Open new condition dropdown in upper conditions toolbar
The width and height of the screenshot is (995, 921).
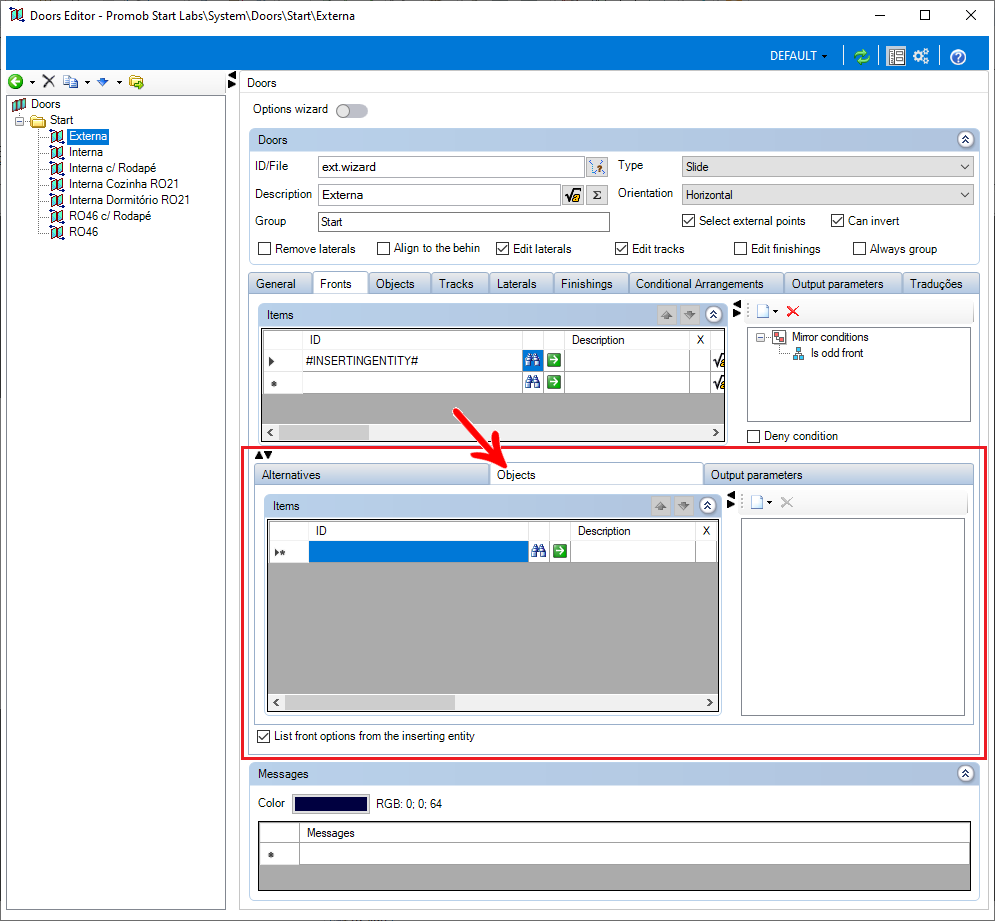pos(775,312)
